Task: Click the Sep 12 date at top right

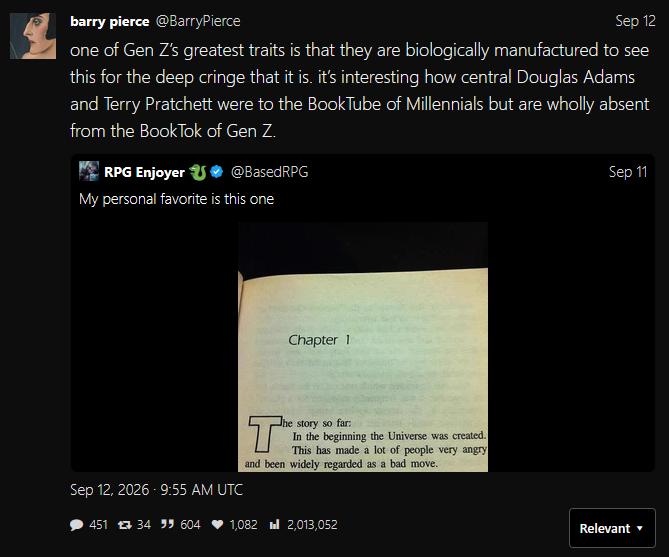Action: tap(635, 21)
